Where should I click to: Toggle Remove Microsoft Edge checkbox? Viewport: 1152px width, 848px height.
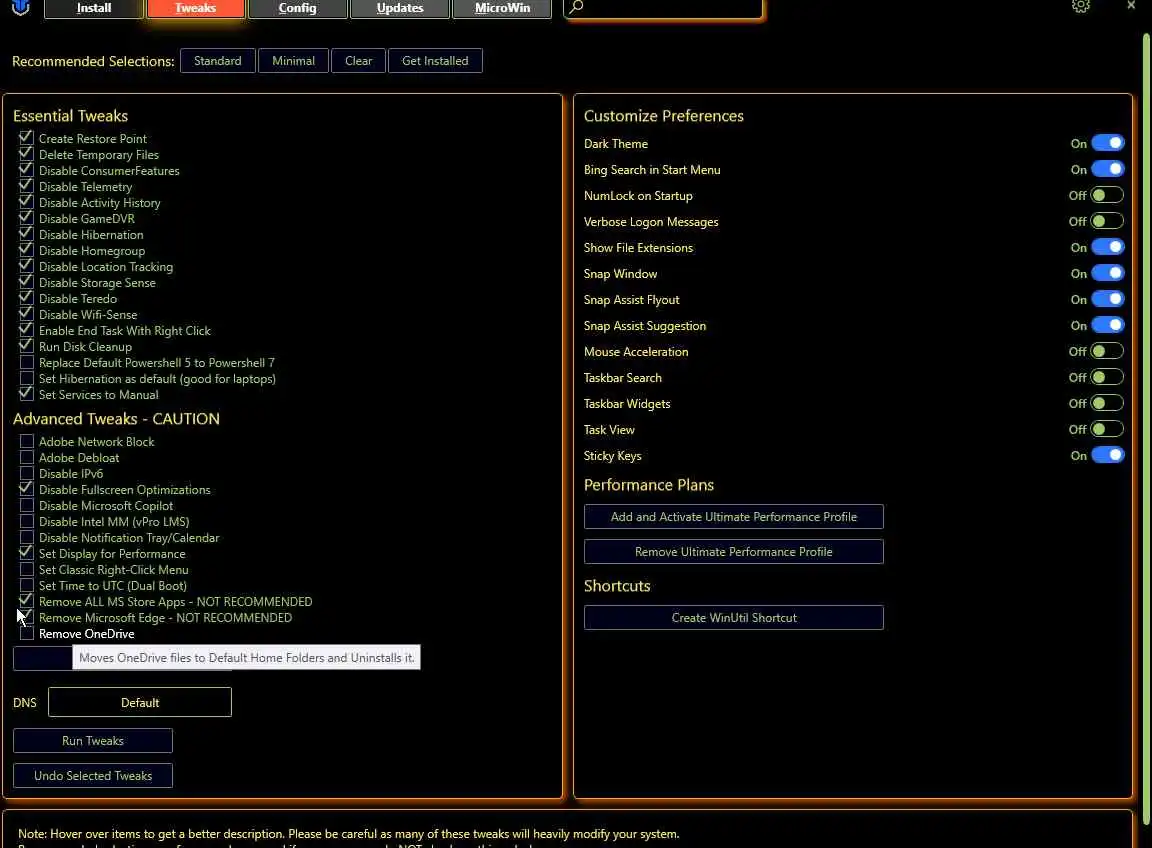[x=26, y=618]
